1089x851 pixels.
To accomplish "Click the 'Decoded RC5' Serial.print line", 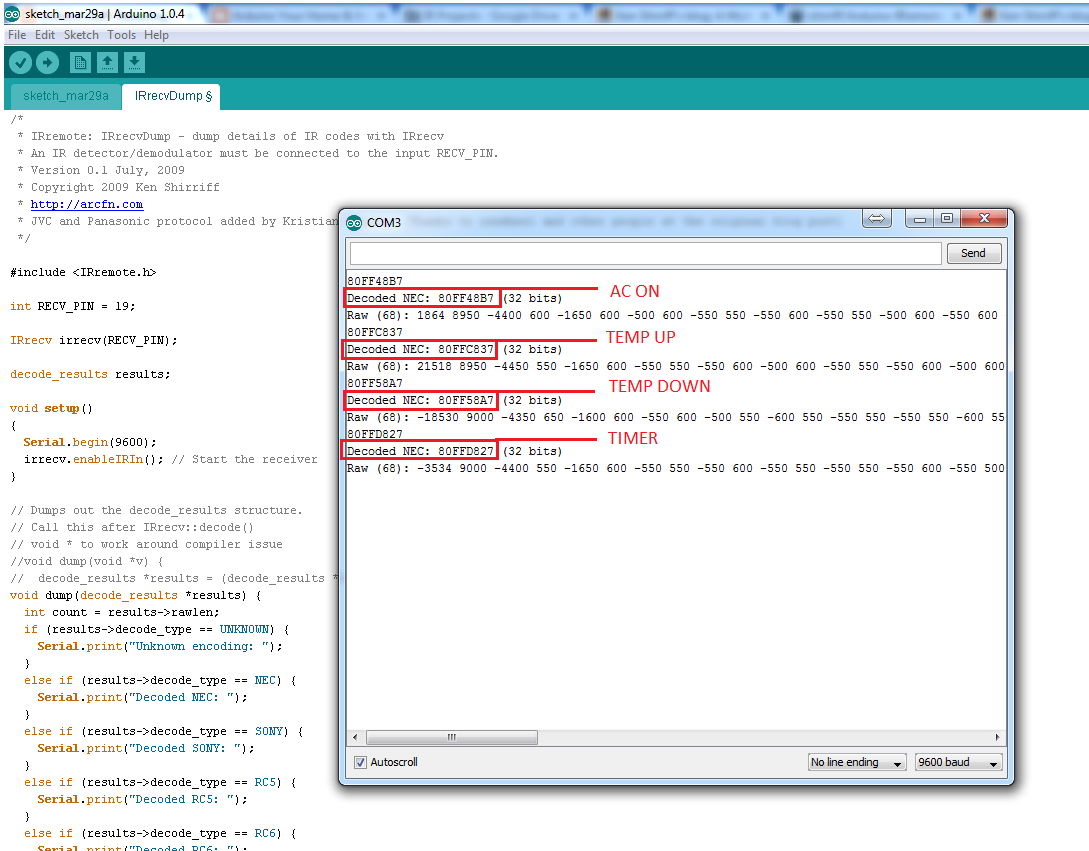I will pyautogui.click(x=142, y=799).
